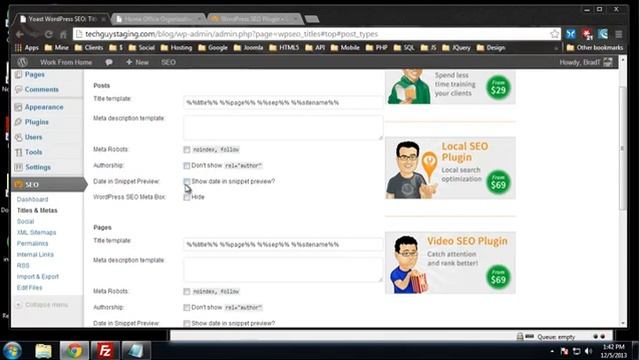Open the comments bubble in admin bar
640x360 pixels.
point(109,62)
